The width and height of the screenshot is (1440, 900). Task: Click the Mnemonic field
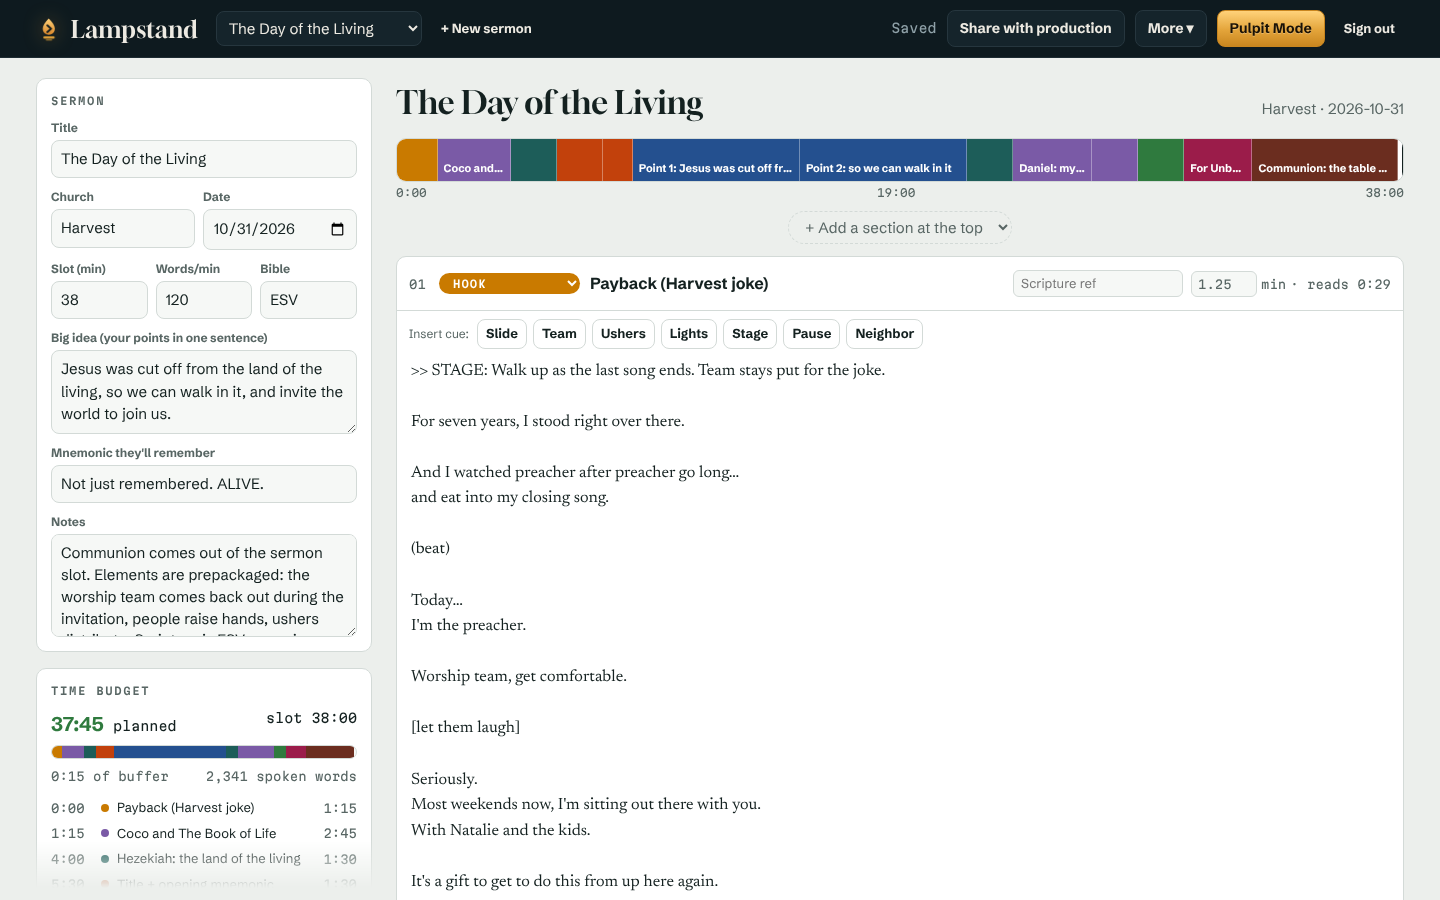point(204,484)
